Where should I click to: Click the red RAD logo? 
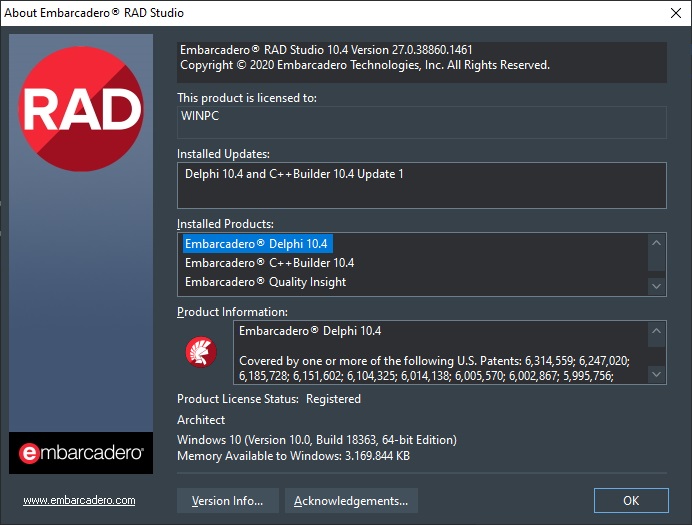(x=81, y=109)
